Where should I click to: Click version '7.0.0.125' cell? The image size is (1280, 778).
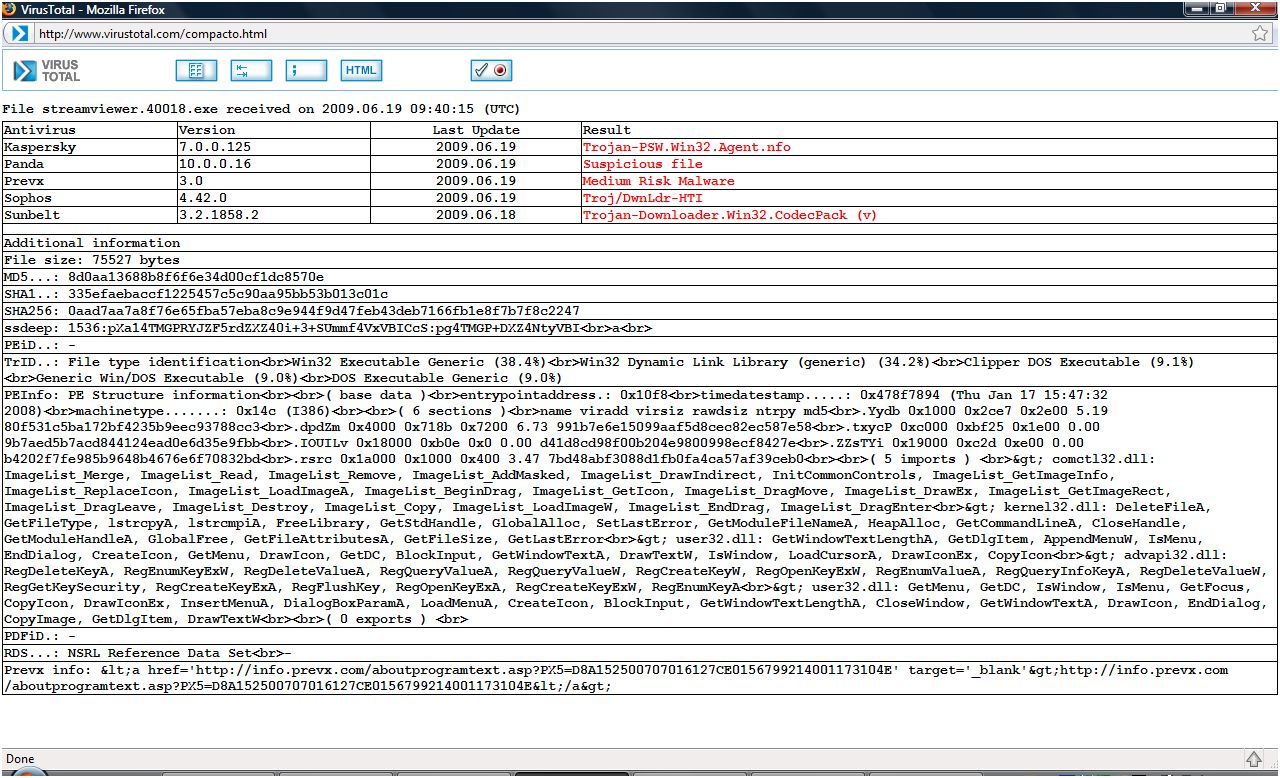(275, 147)
